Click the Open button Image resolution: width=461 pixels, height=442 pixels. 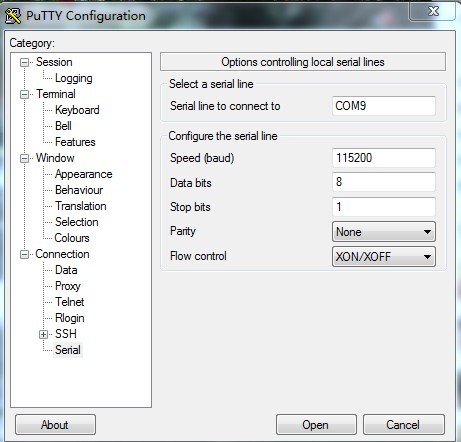[316, 425]
